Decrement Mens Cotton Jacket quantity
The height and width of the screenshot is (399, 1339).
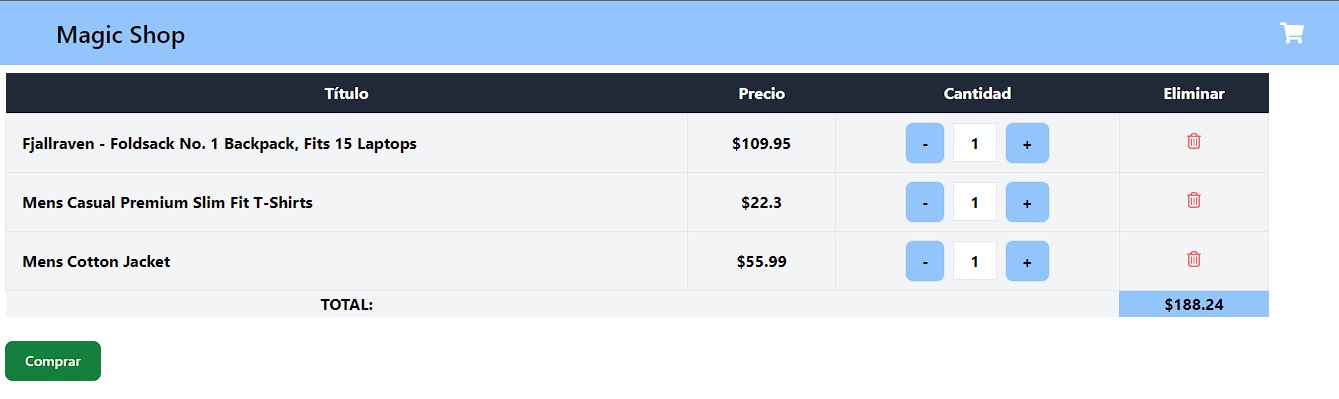pyautogui.click(x=925, y=261)
